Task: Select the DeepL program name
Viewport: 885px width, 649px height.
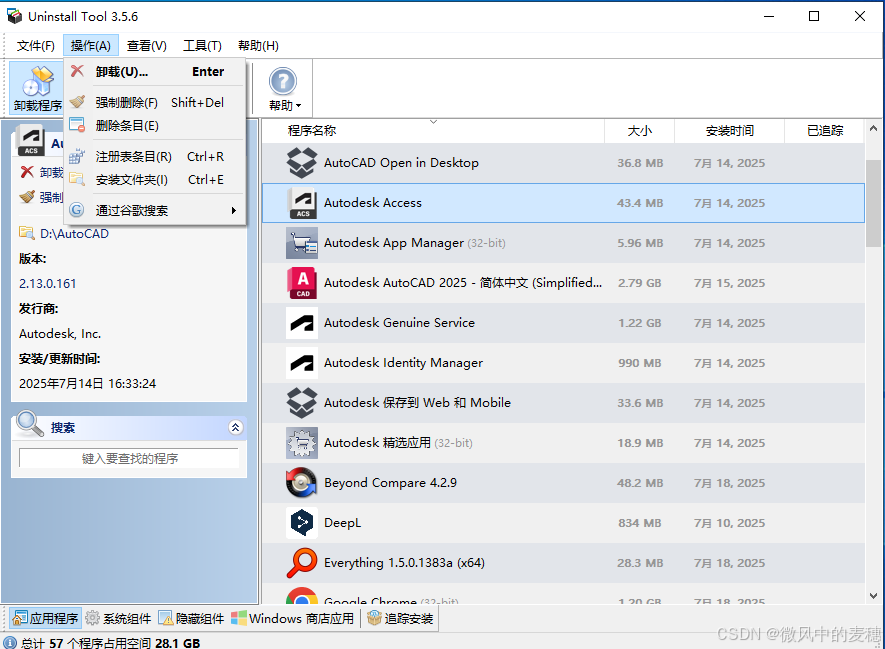Action: click(x=342, y=523)
